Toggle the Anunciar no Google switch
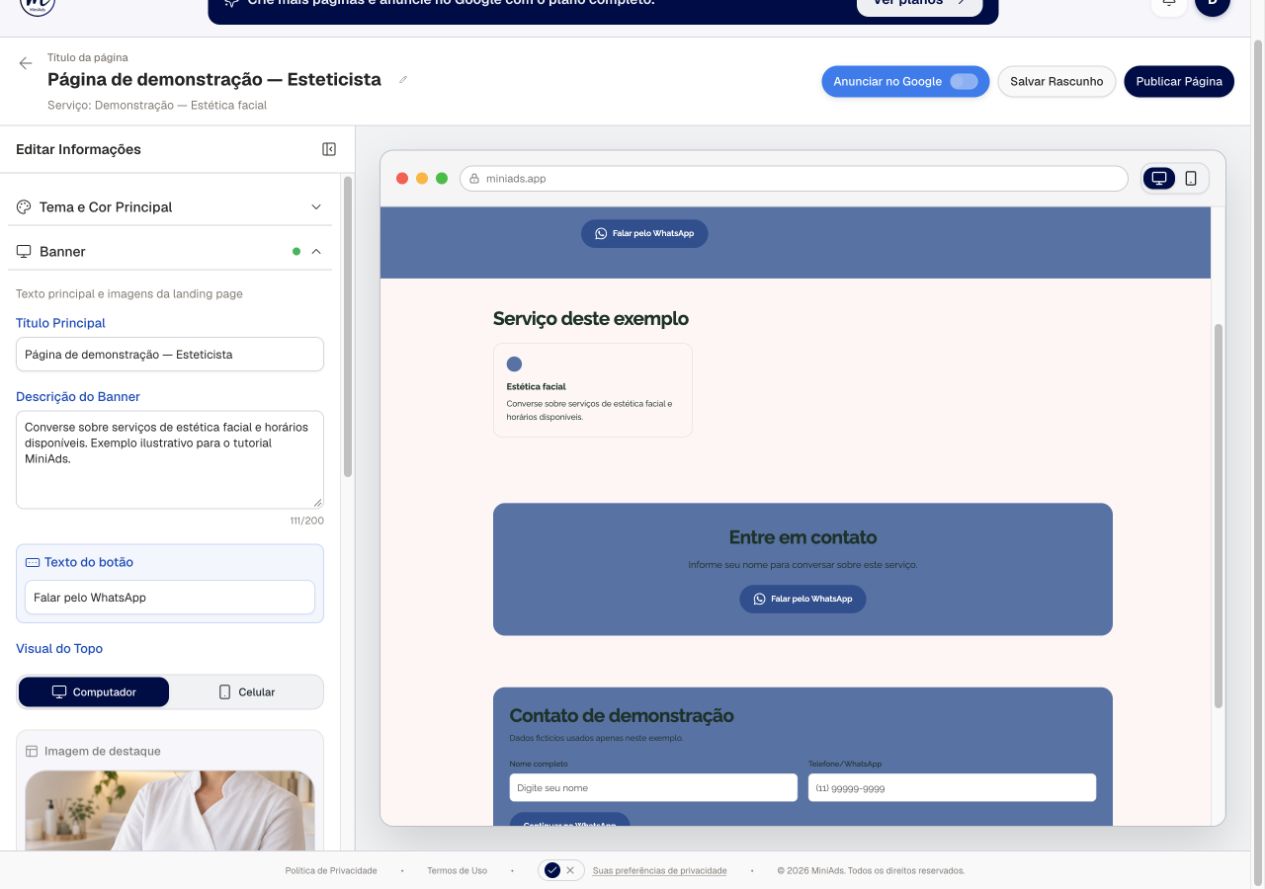 (964, 81)
